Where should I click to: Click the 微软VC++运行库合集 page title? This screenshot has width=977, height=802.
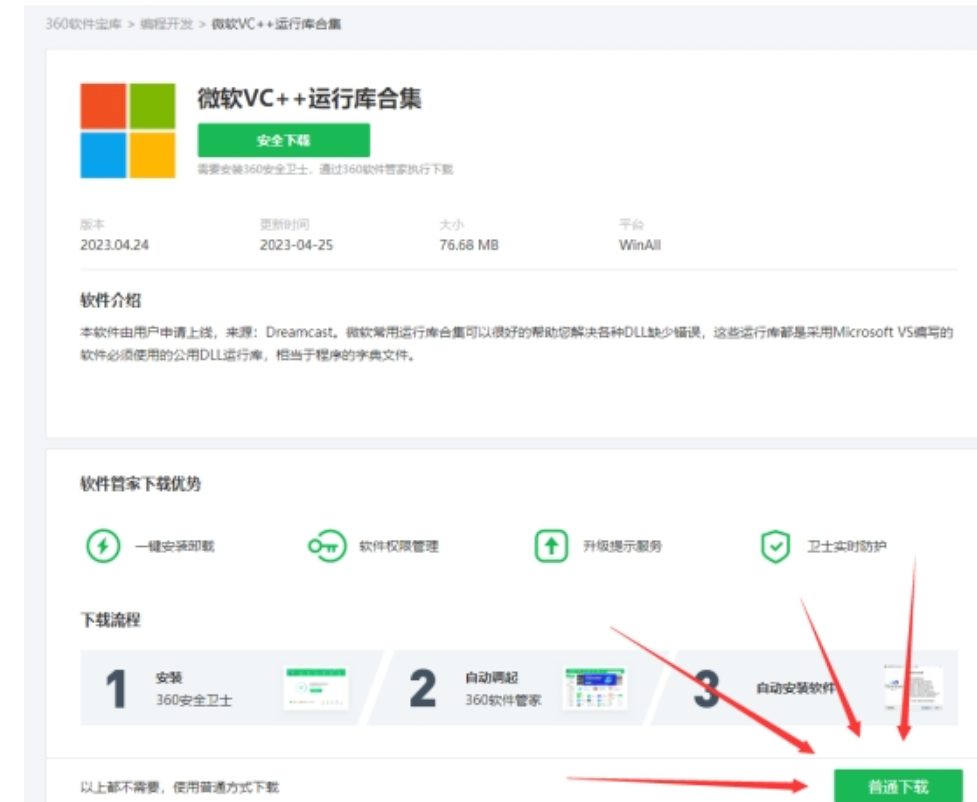click(309, 98)
